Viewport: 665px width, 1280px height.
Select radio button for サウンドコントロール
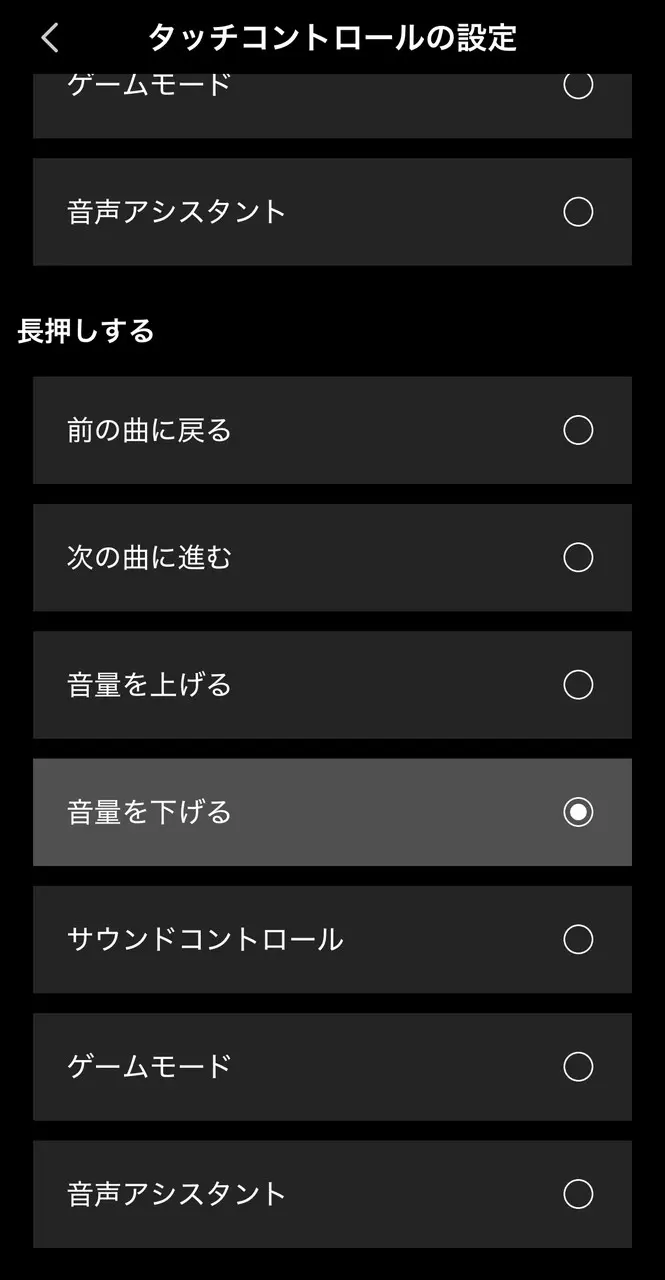[578, 939]
